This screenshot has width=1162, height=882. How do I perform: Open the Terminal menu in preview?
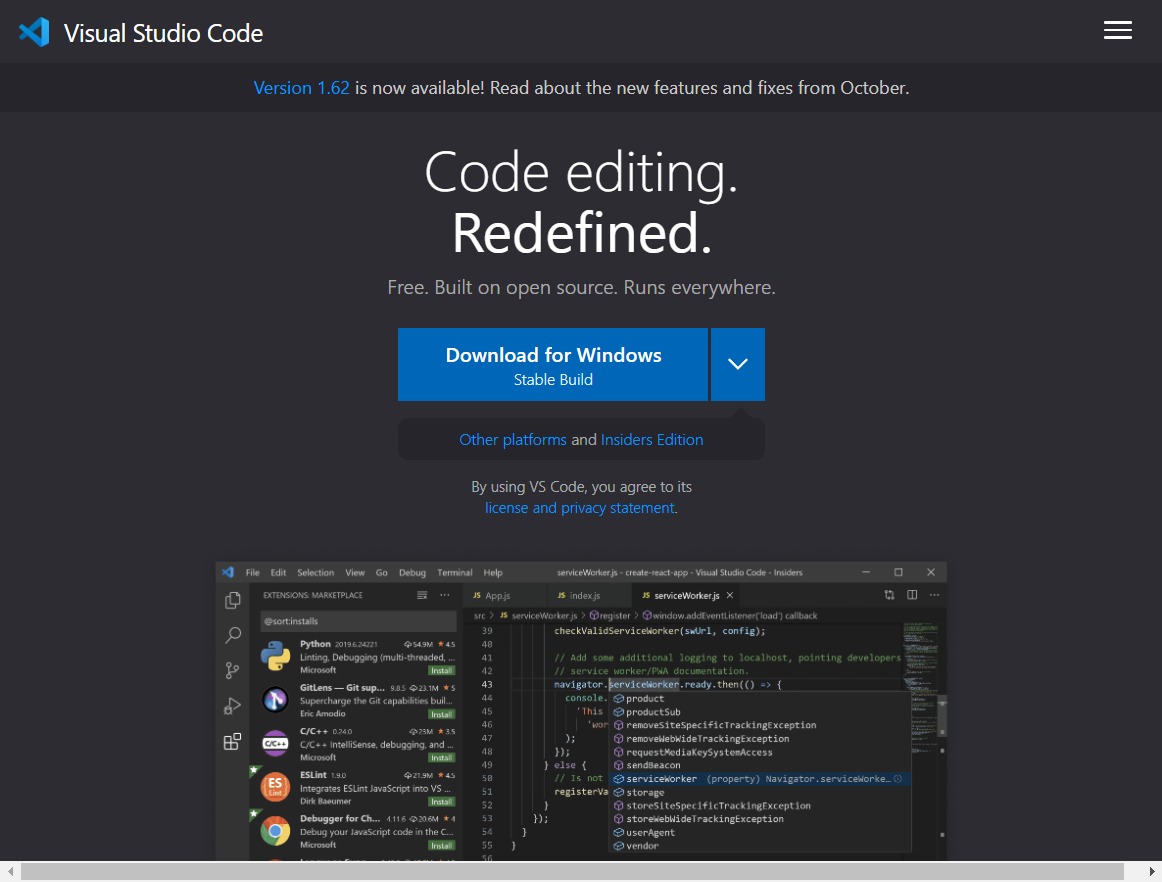(x=454, y=572)
